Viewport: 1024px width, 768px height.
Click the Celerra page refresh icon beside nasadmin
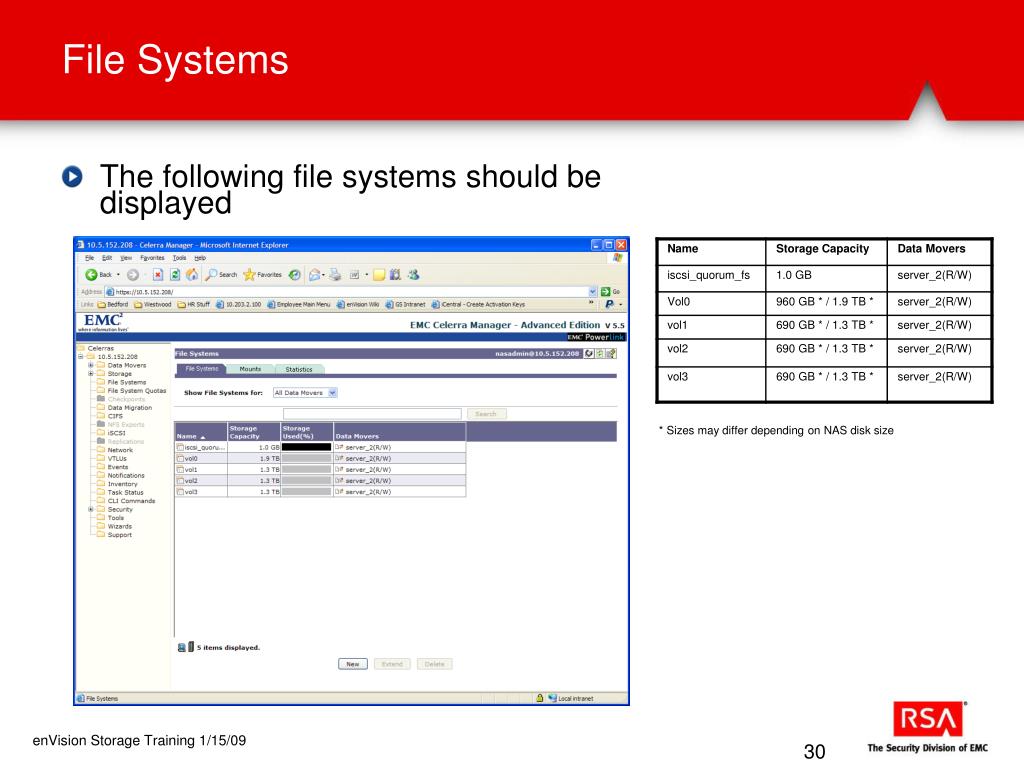[588, 353]
